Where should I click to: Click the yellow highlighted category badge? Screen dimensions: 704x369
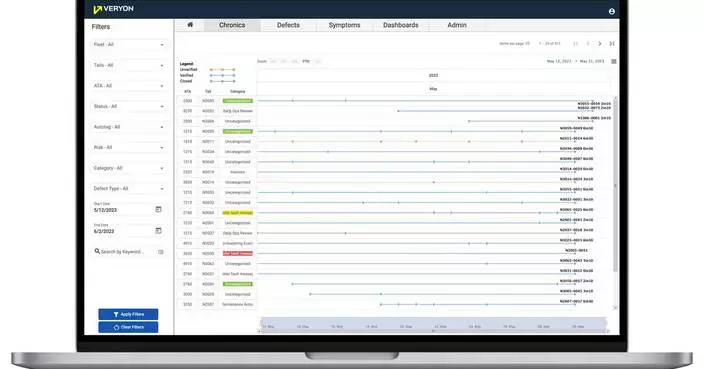click(238, 213)
